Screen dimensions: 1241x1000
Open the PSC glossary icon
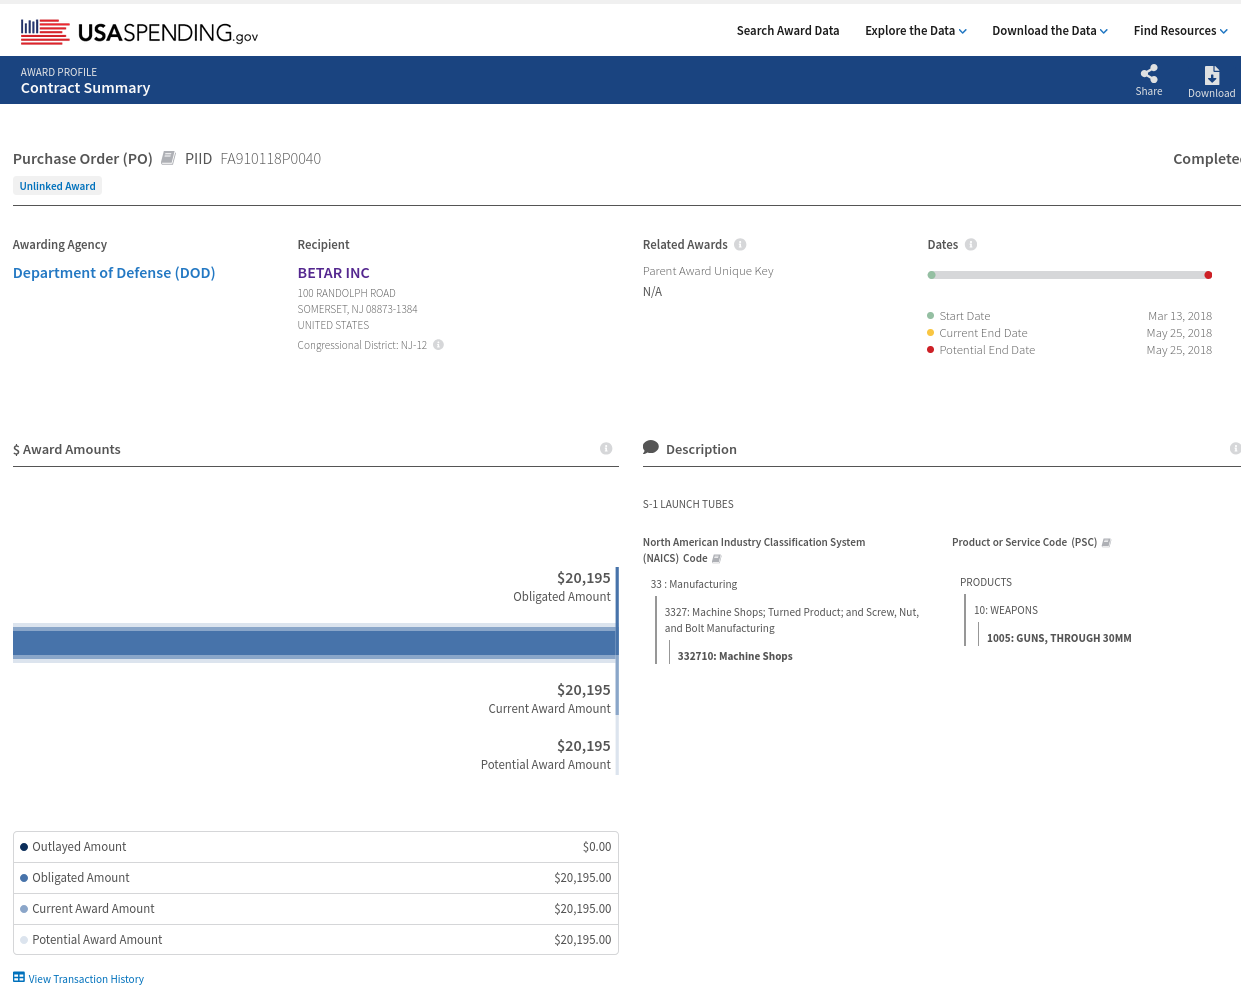(x=1106, y=543)
